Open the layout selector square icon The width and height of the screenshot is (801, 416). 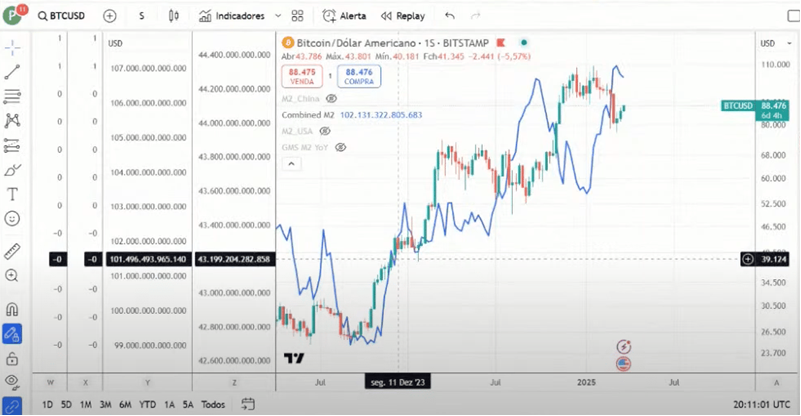click(793, 16)
